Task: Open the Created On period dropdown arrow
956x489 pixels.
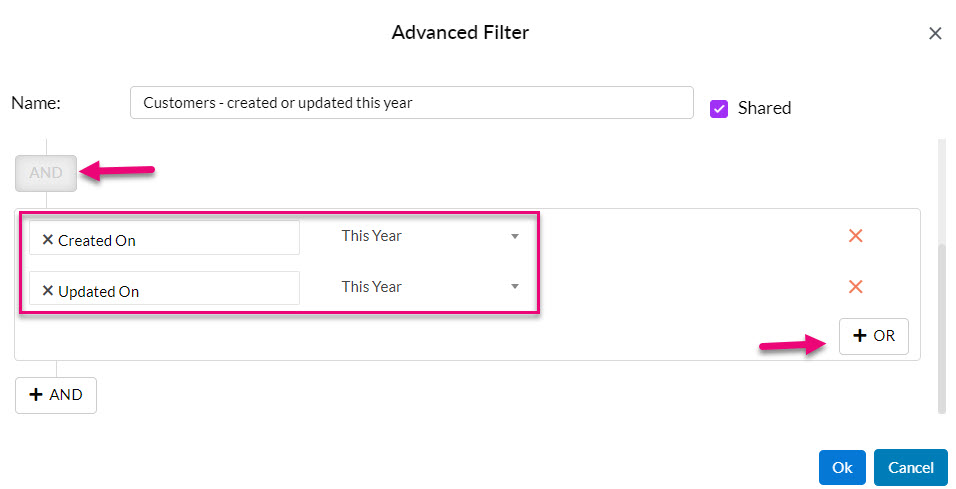Action: pos(515,236)
